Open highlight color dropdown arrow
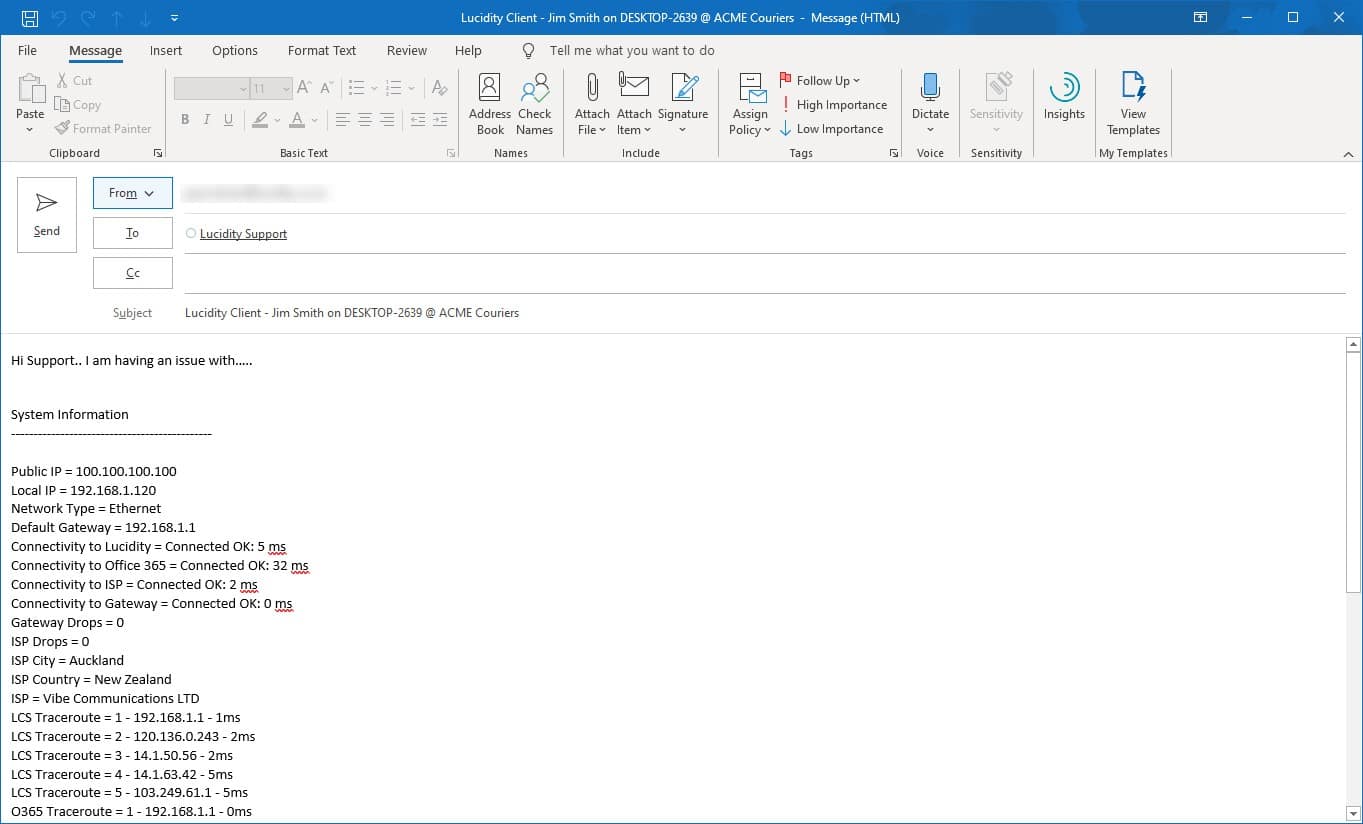The width and height of the screenshot is (1363, 824). click(277, 120)
